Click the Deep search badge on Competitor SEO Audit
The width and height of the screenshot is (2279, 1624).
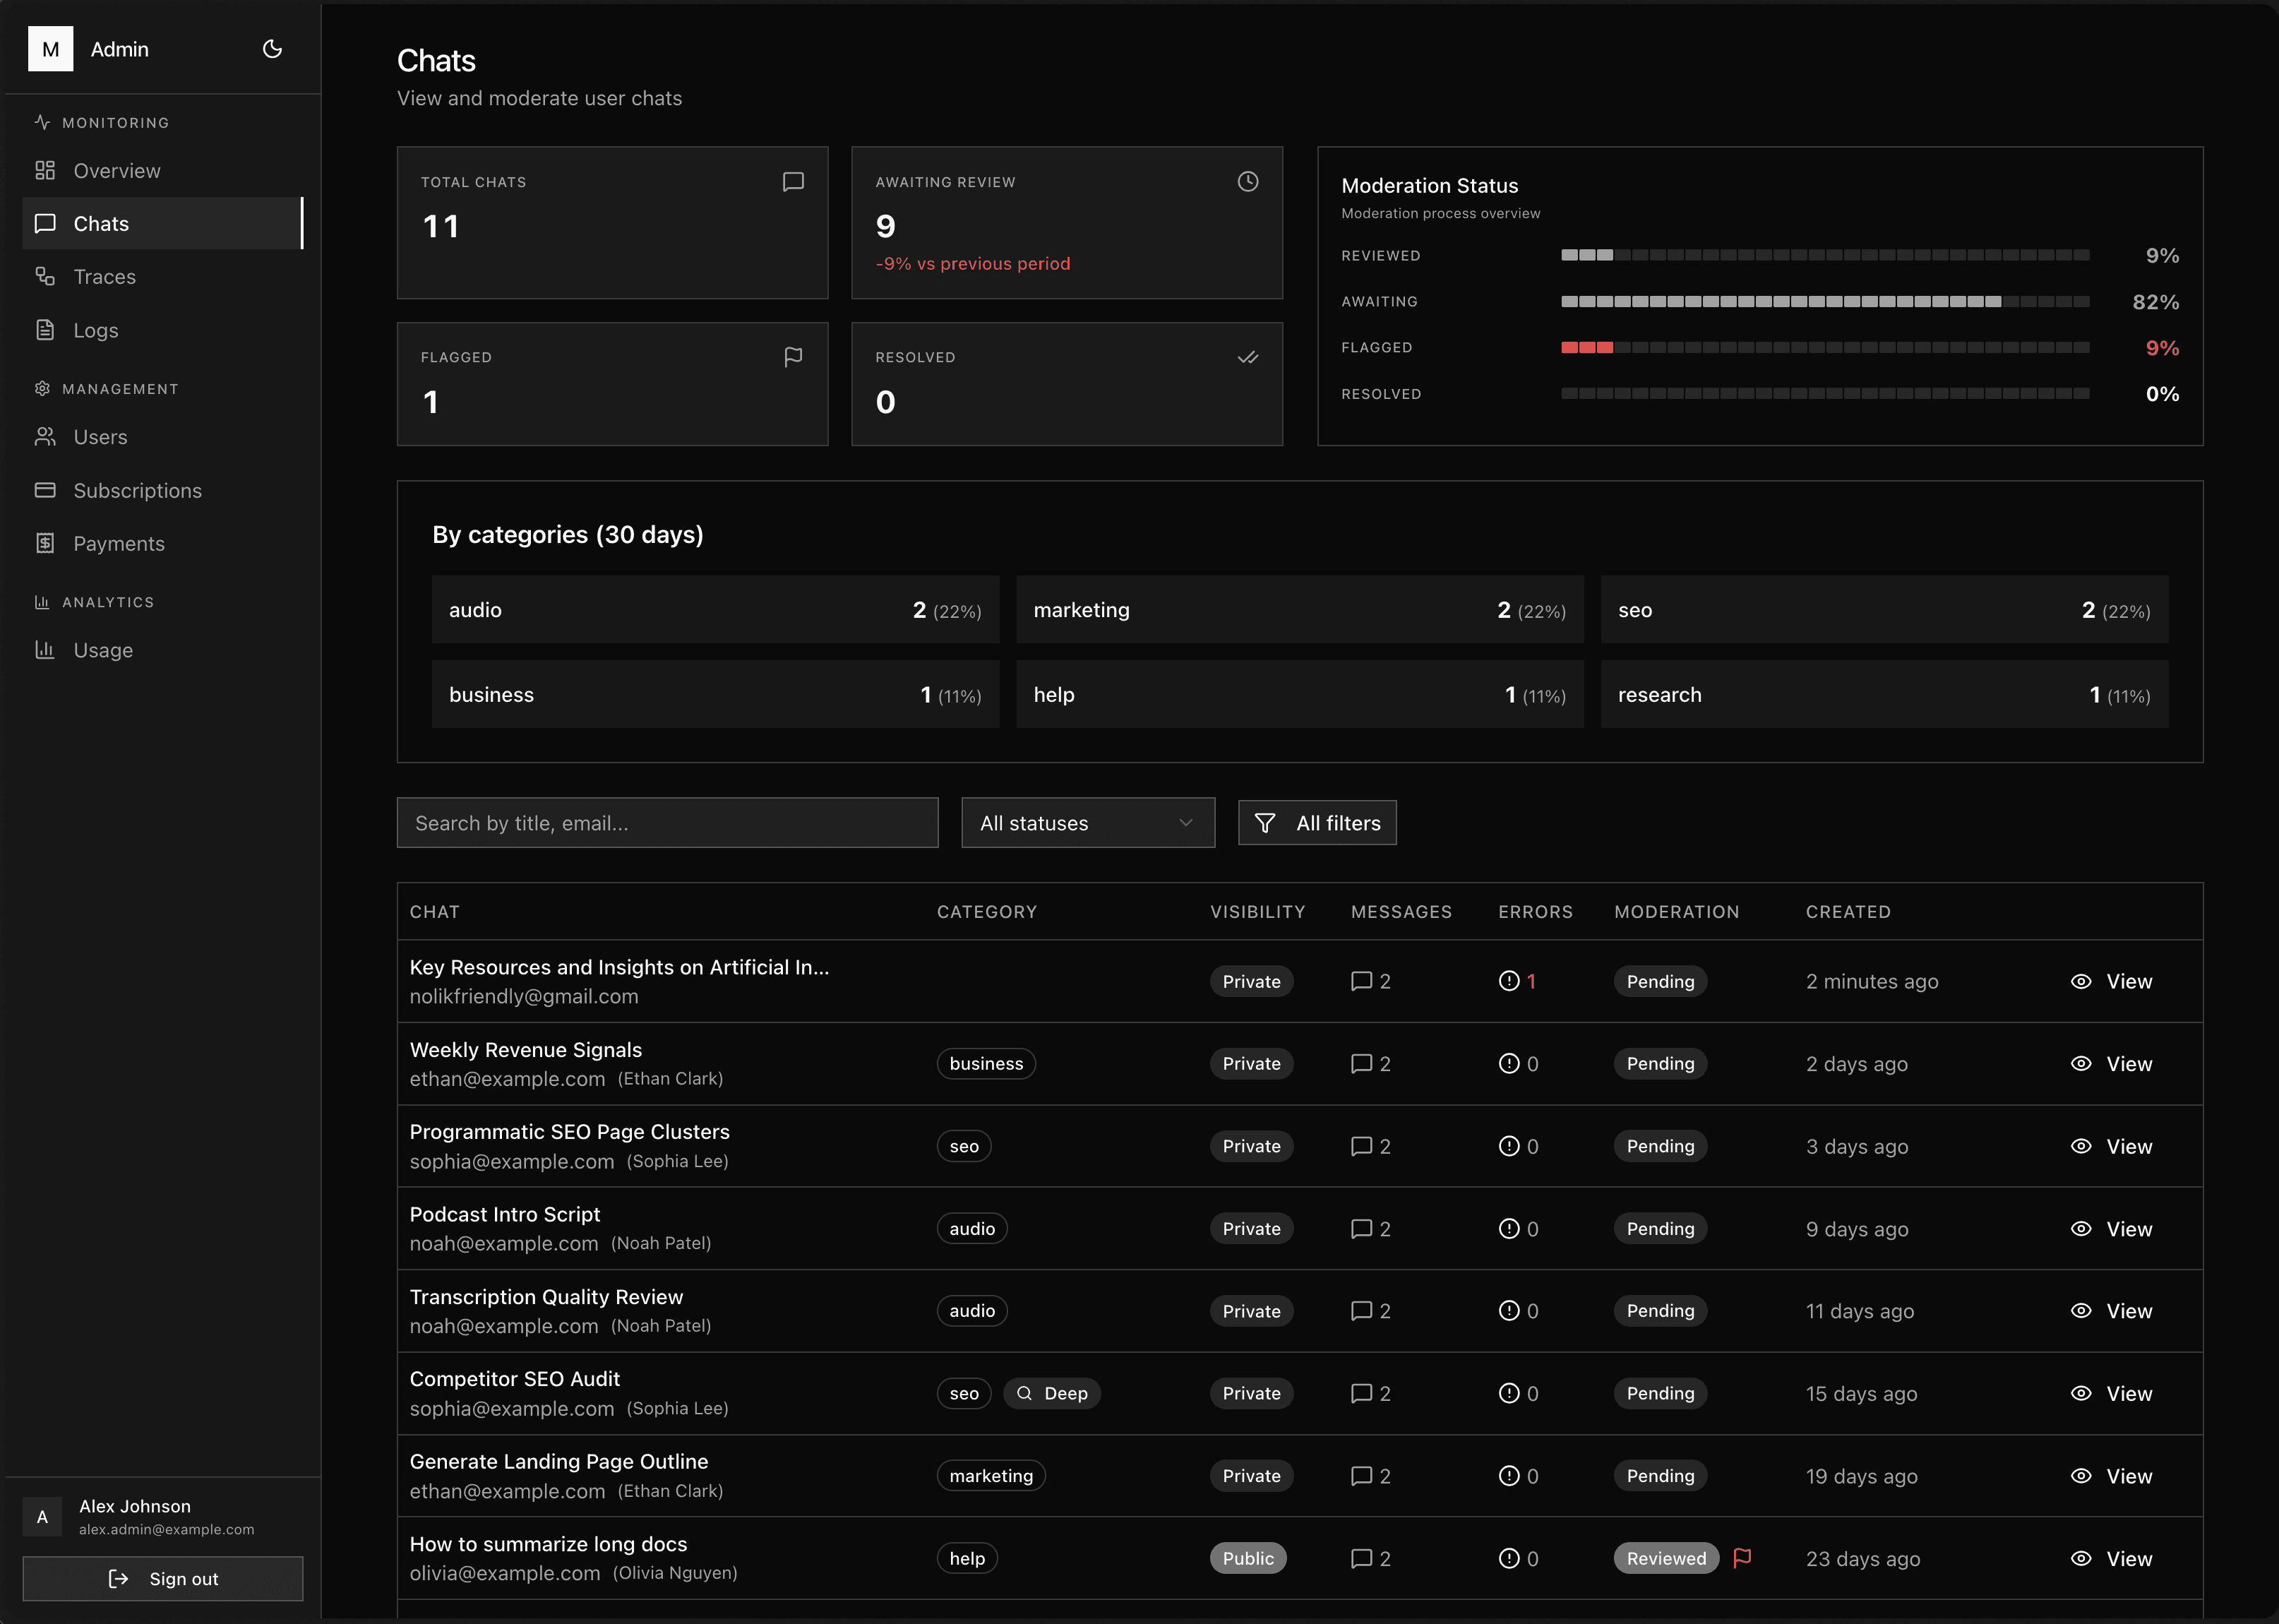tap(1052, 1393)
